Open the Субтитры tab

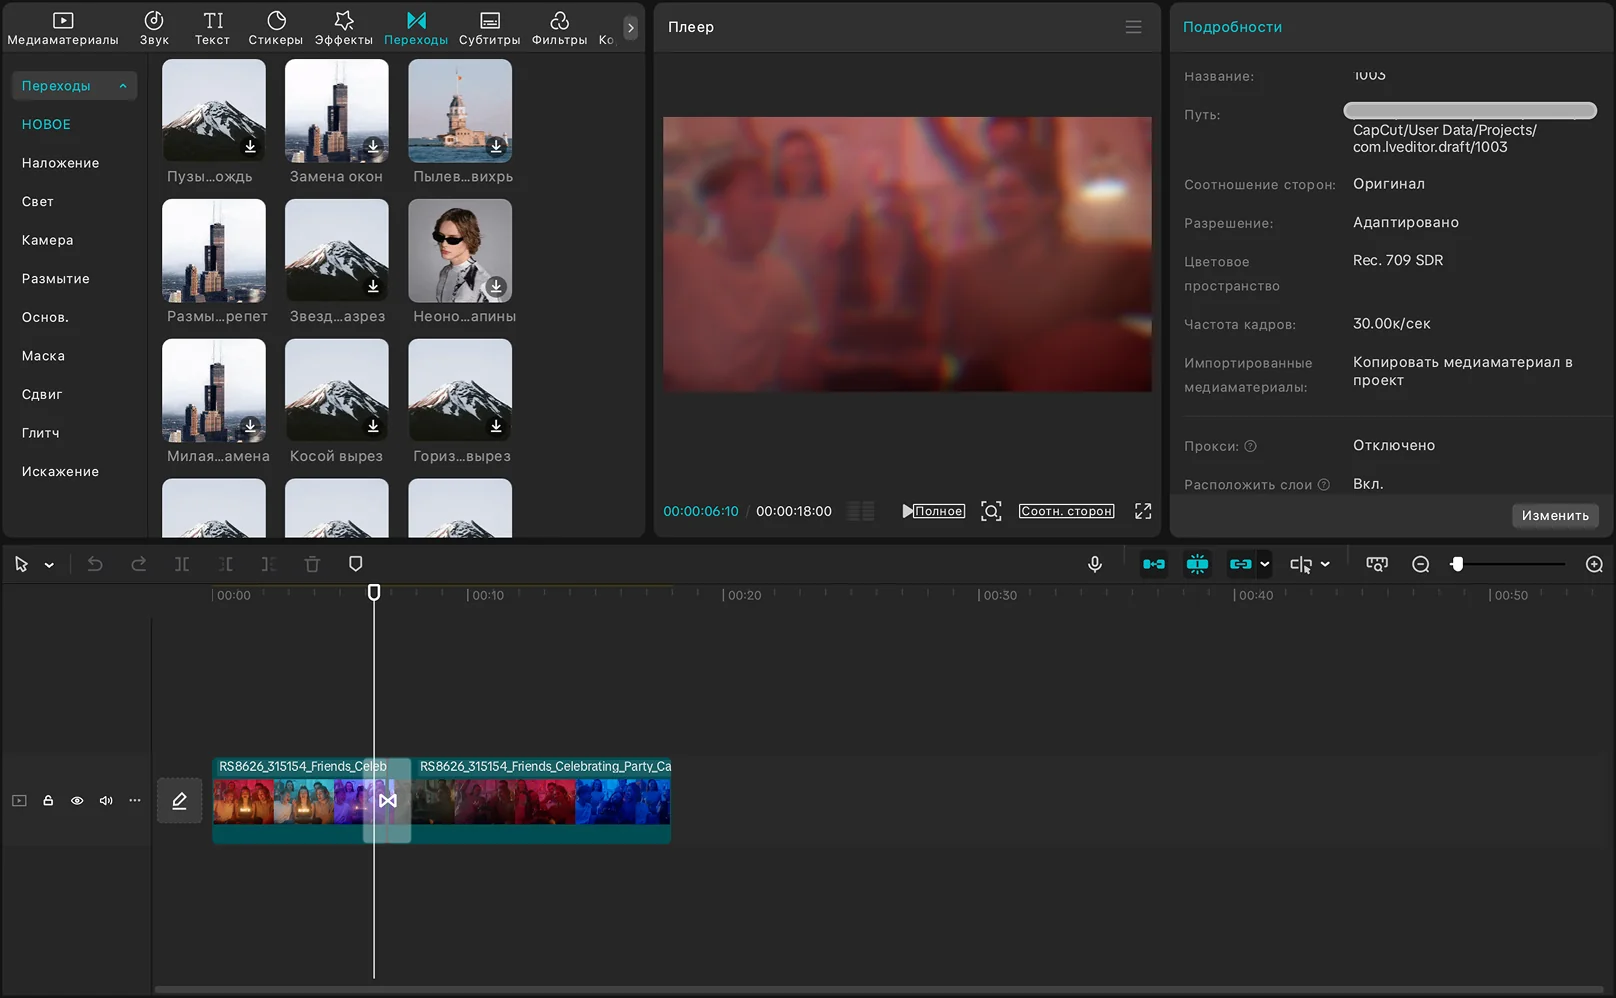coord(489,28)
